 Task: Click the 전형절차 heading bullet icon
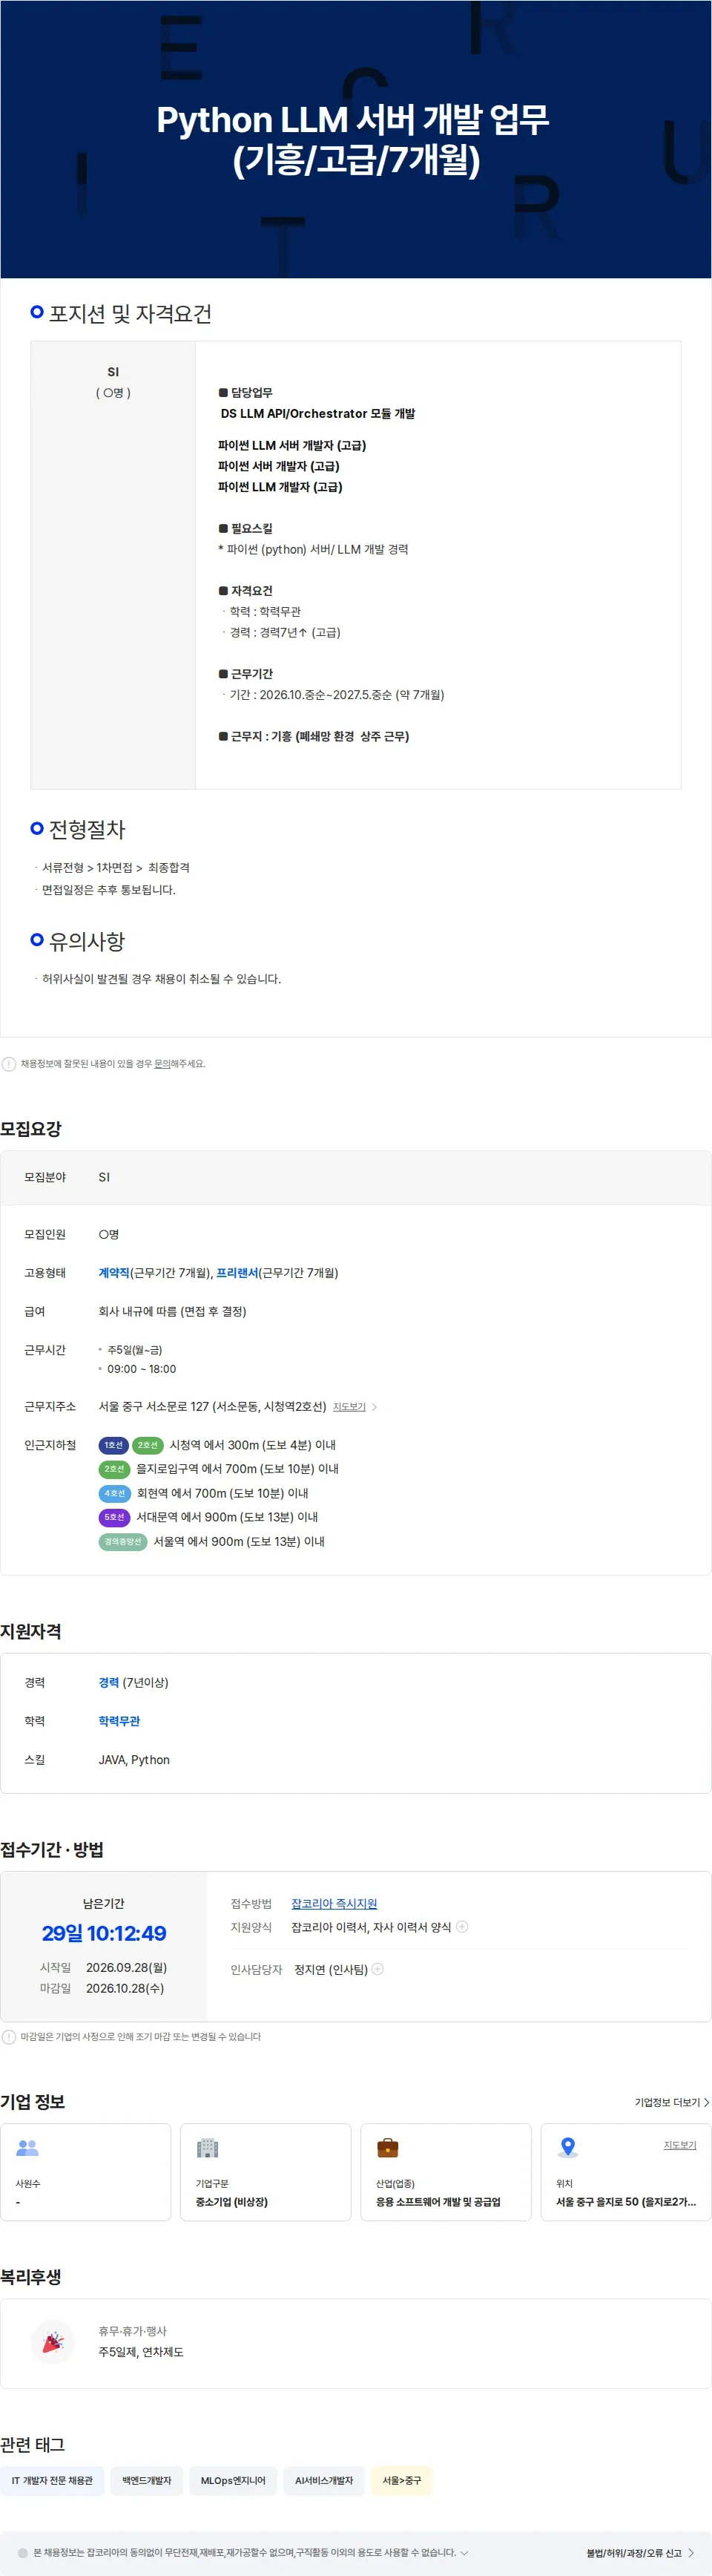click(37, 828)
